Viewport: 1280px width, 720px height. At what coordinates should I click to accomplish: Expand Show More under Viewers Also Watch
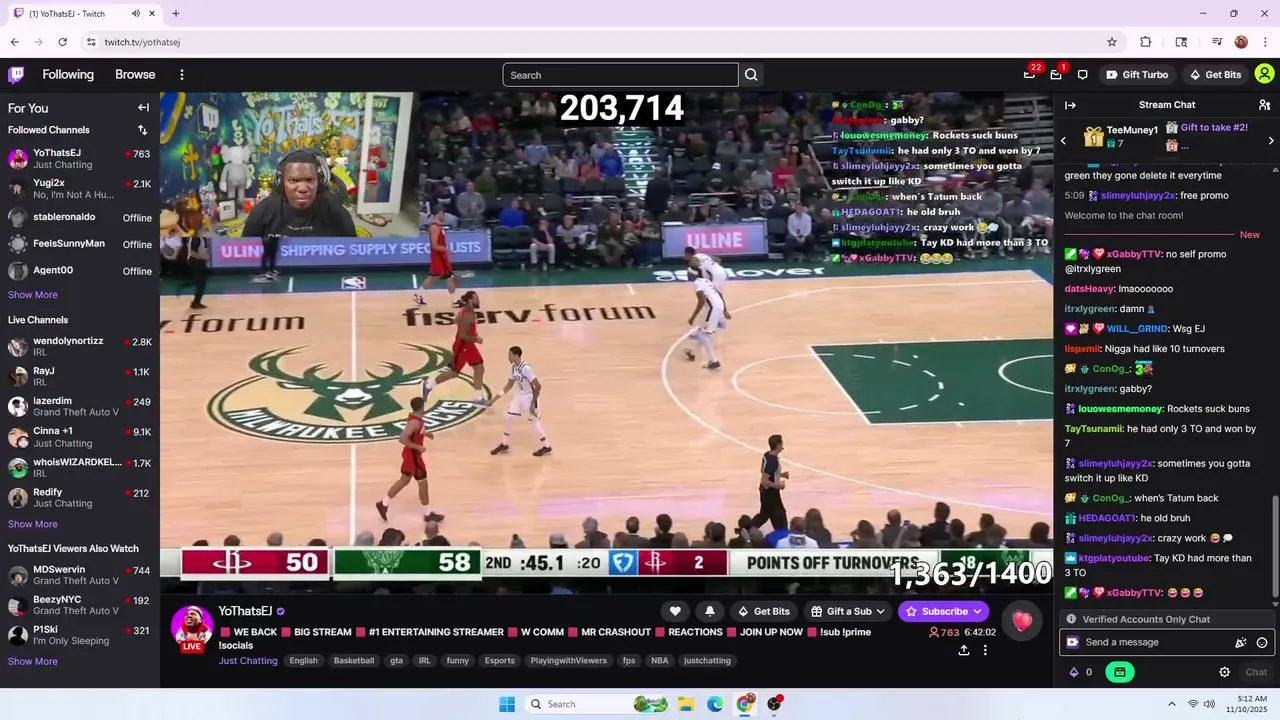33,661
